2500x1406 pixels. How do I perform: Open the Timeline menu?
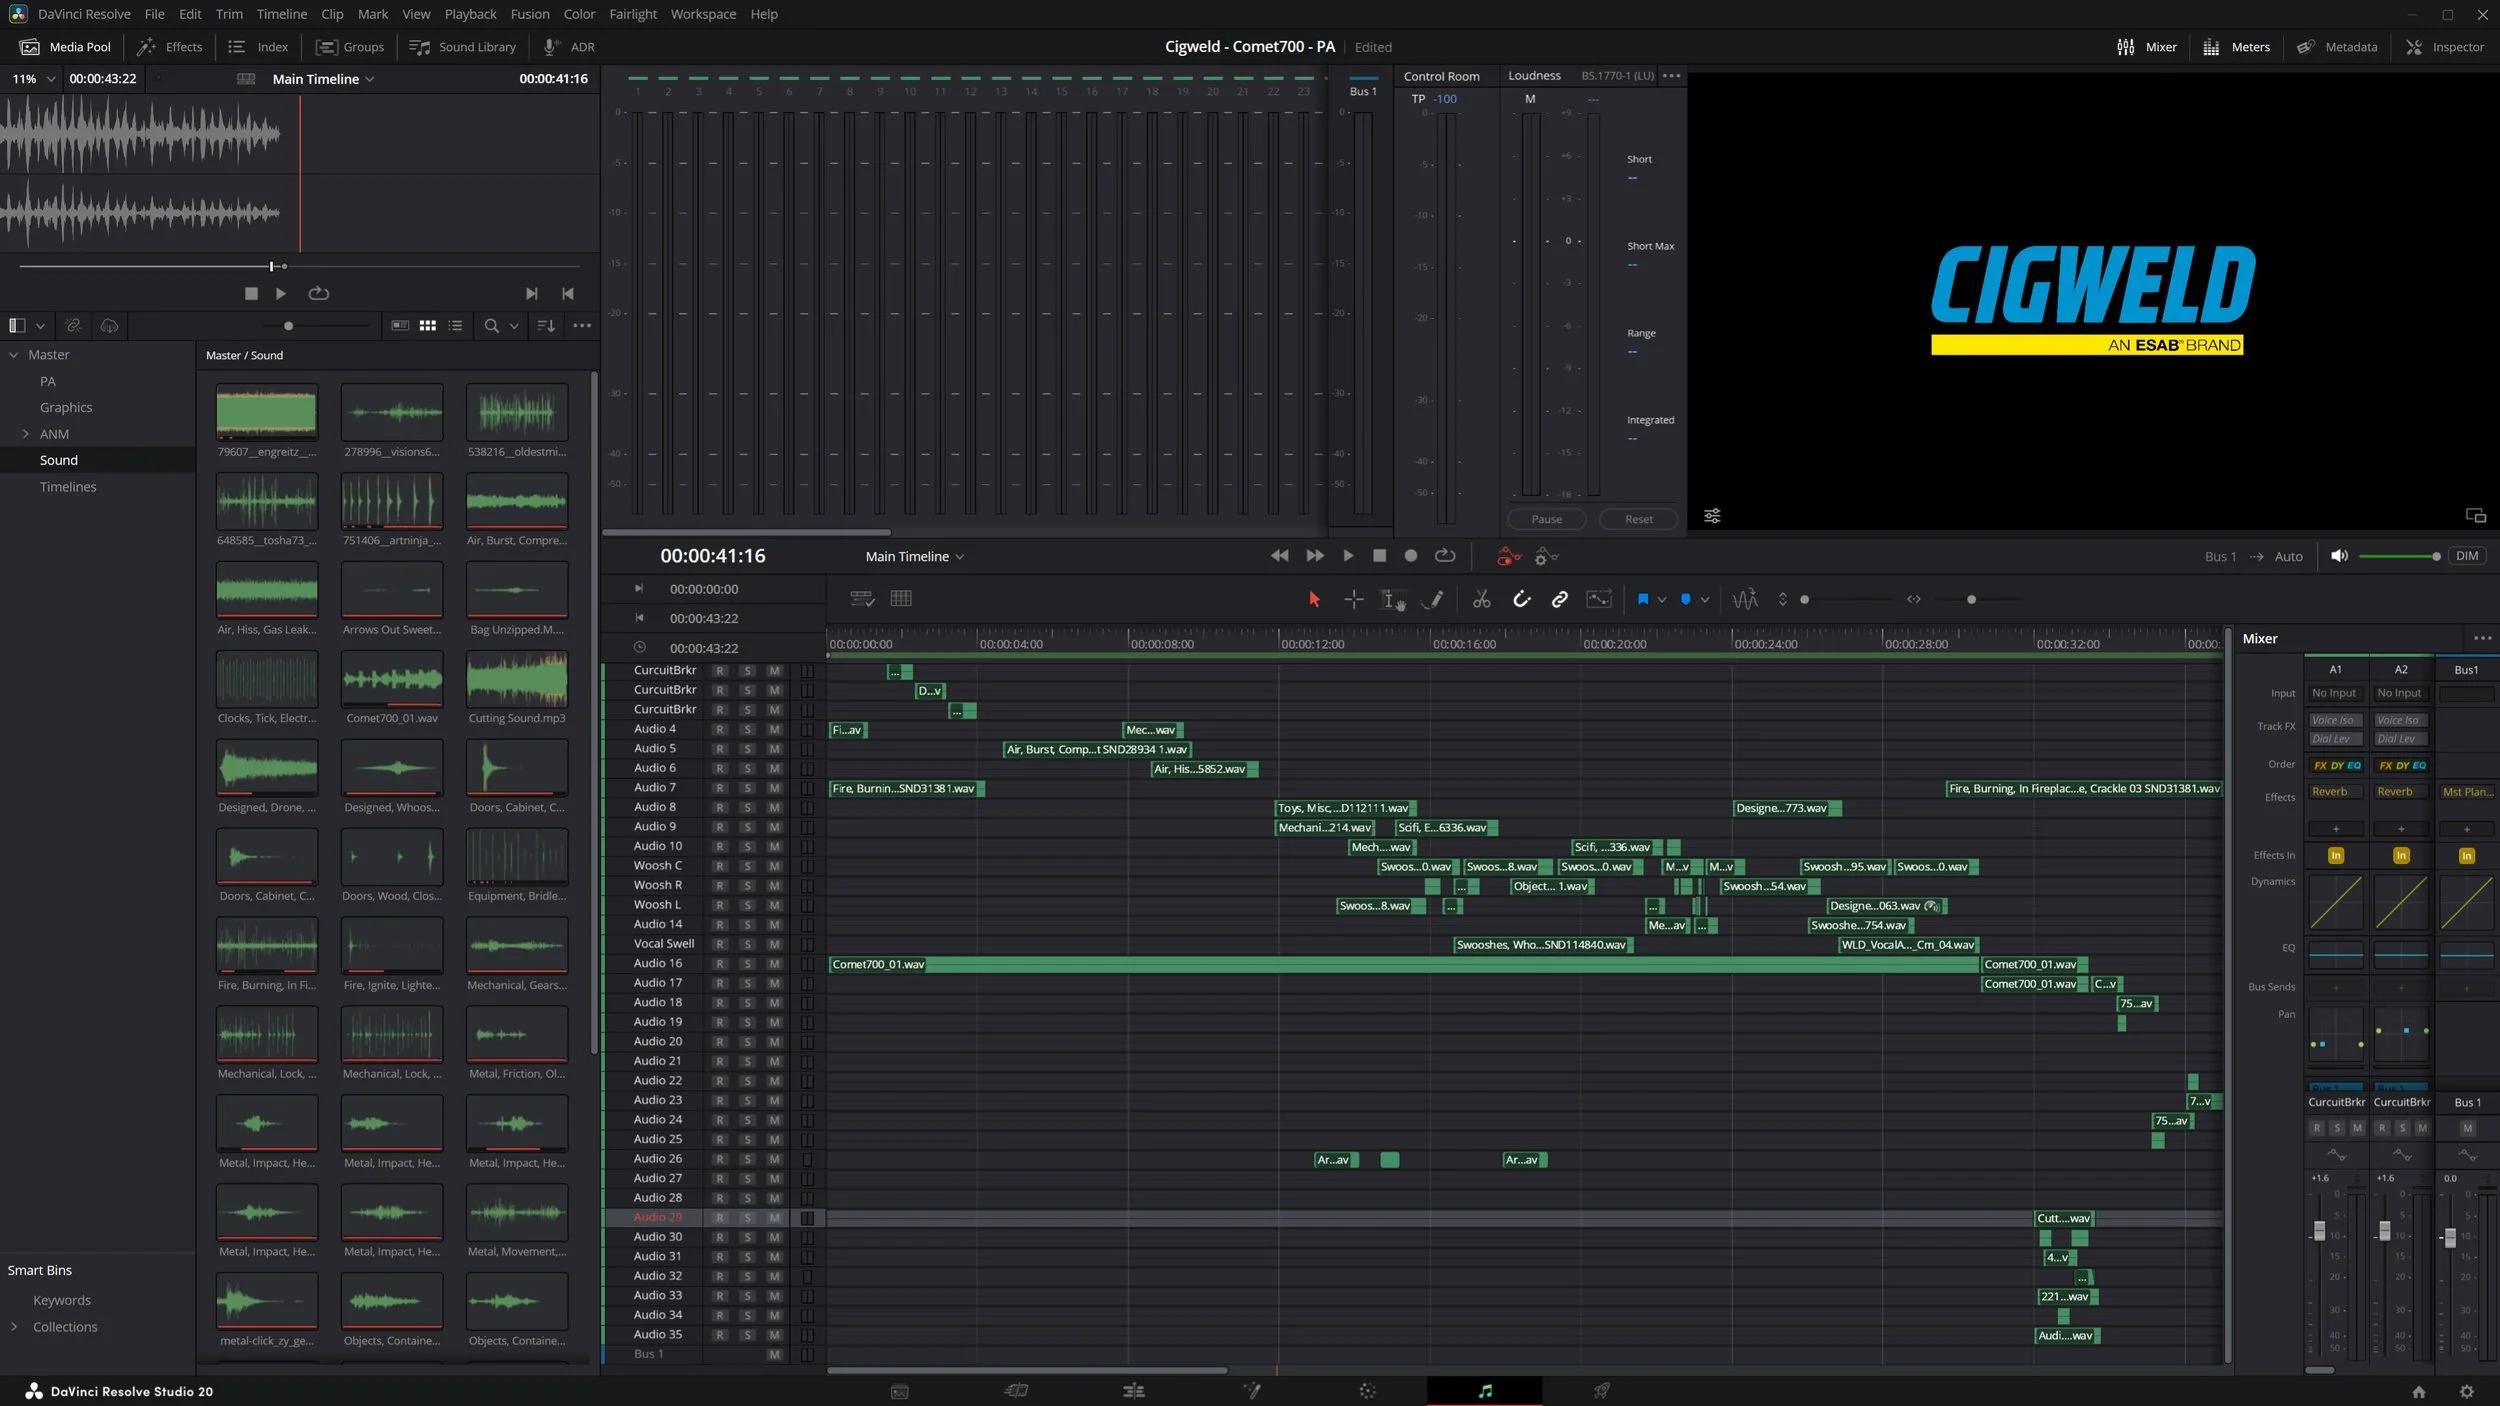281,14
